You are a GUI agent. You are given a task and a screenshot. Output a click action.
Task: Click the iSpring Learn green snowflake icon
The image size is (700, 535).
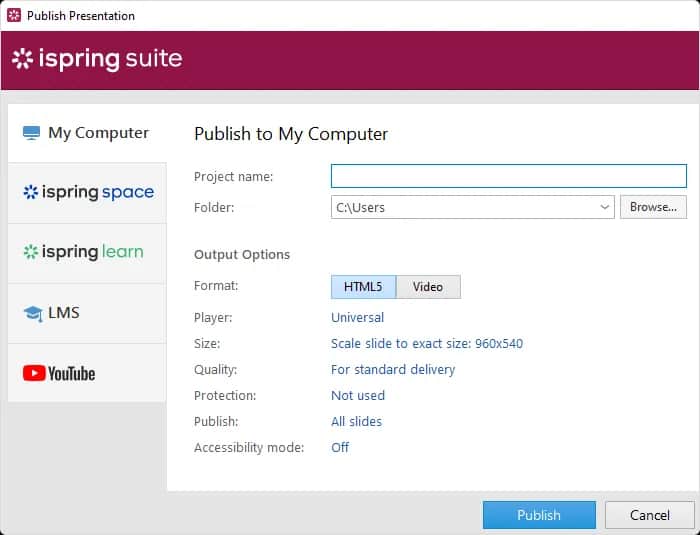[30, 252]
